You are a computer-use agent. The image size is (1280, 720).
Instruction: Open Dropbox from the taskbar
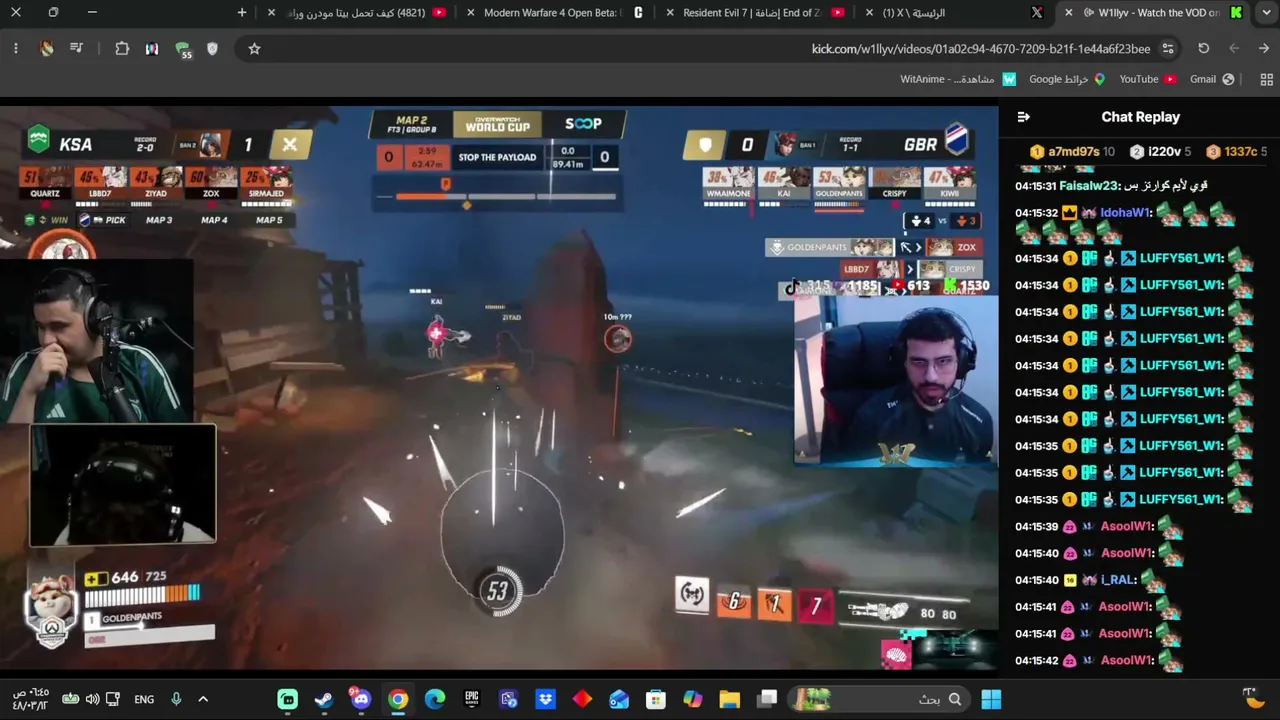coord(545,699)
